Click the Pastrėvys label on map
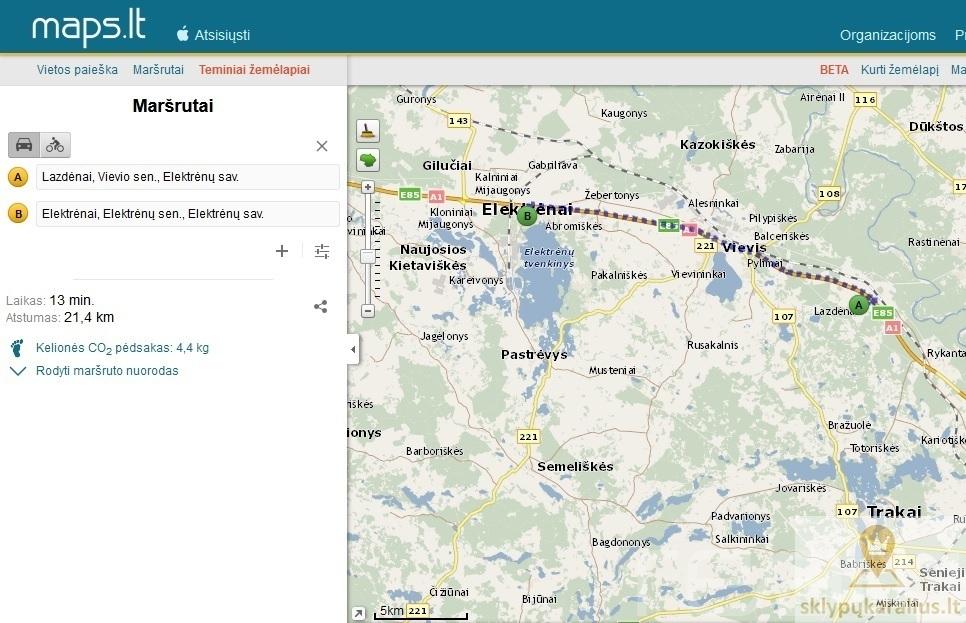The image size is (966, 623). (x=534, y=354)
